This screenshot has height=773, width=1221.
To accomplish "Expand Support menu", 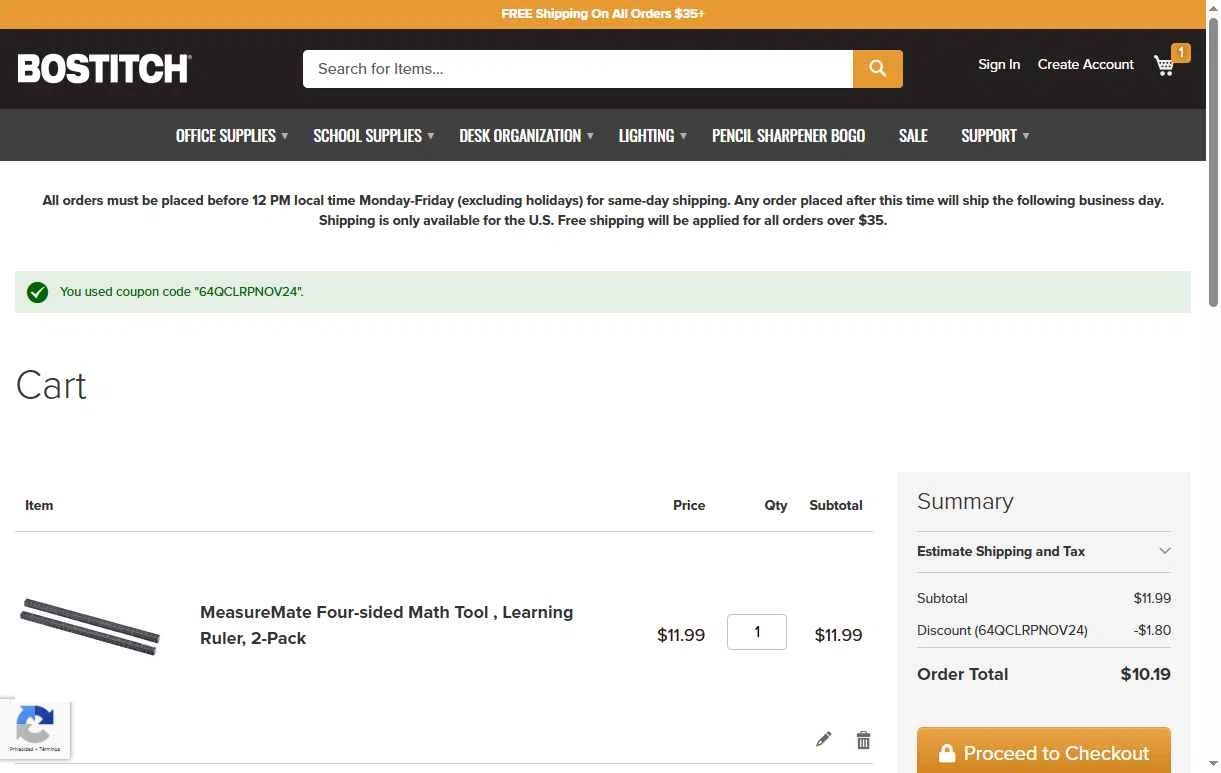I will pos(995,135).
